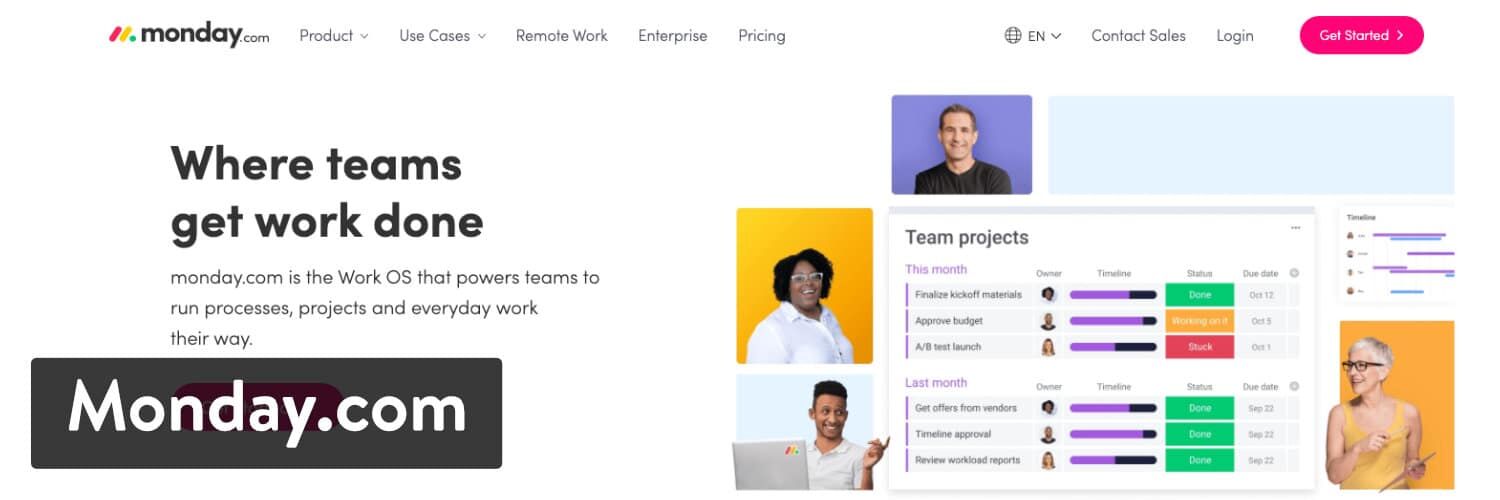The height and width of the screenshot is (500, 1500).
Task: Click the Get Started button
Action: [x=1361, y=35]
